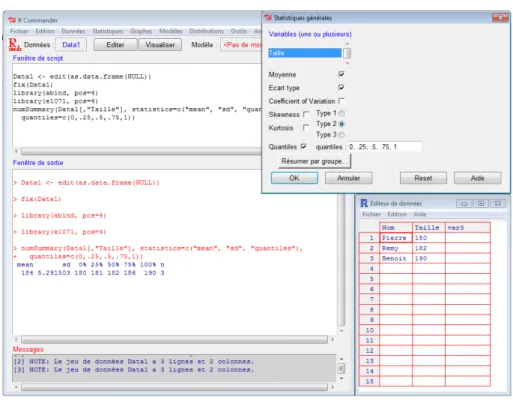Screen dimensions: 513x400
Task: Click the Pas de modèle selector
Action: tap(241, 45)
